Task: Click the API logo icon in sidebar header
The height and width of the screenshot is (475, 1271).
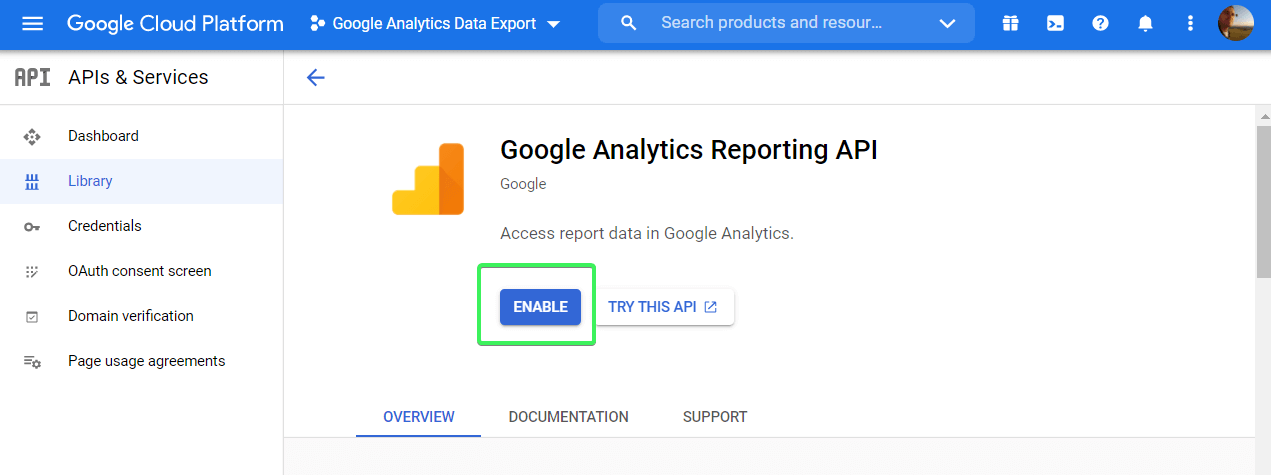Action: tap(32, 77)
